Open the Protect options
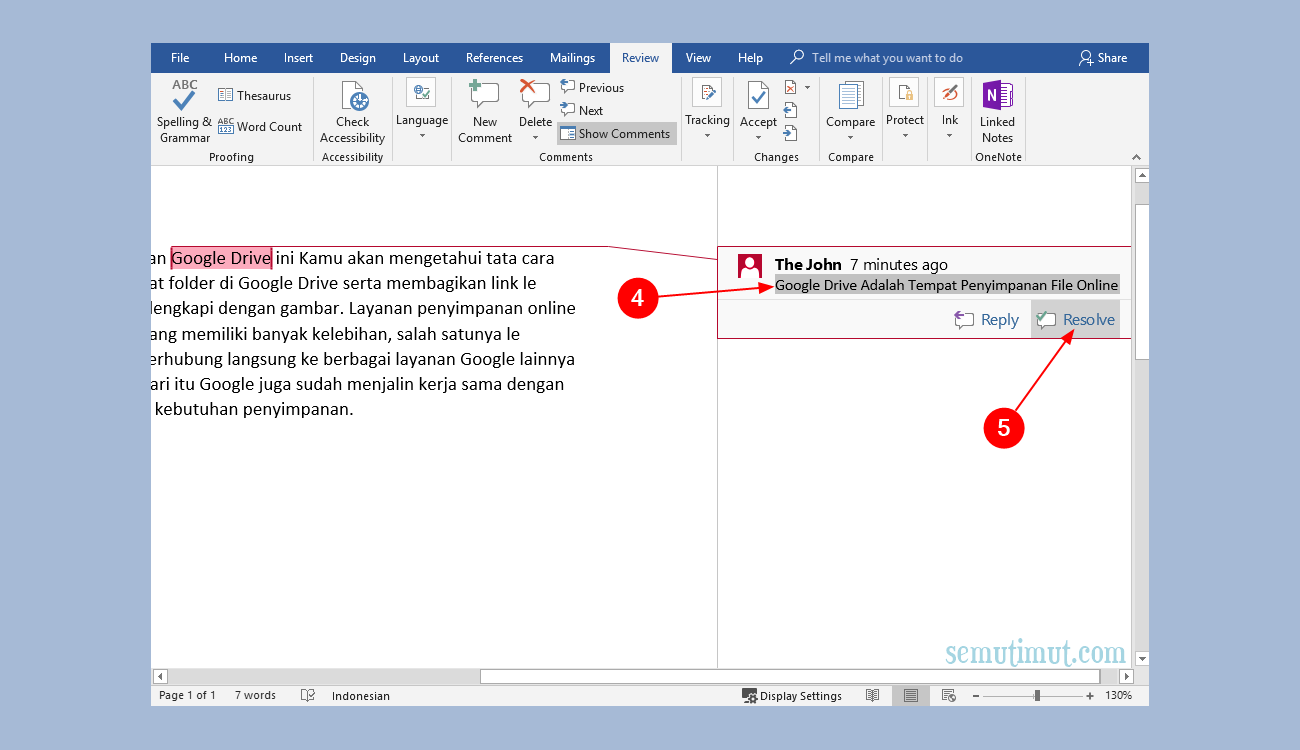1300x750 pixels. click(x=905, y=102)
